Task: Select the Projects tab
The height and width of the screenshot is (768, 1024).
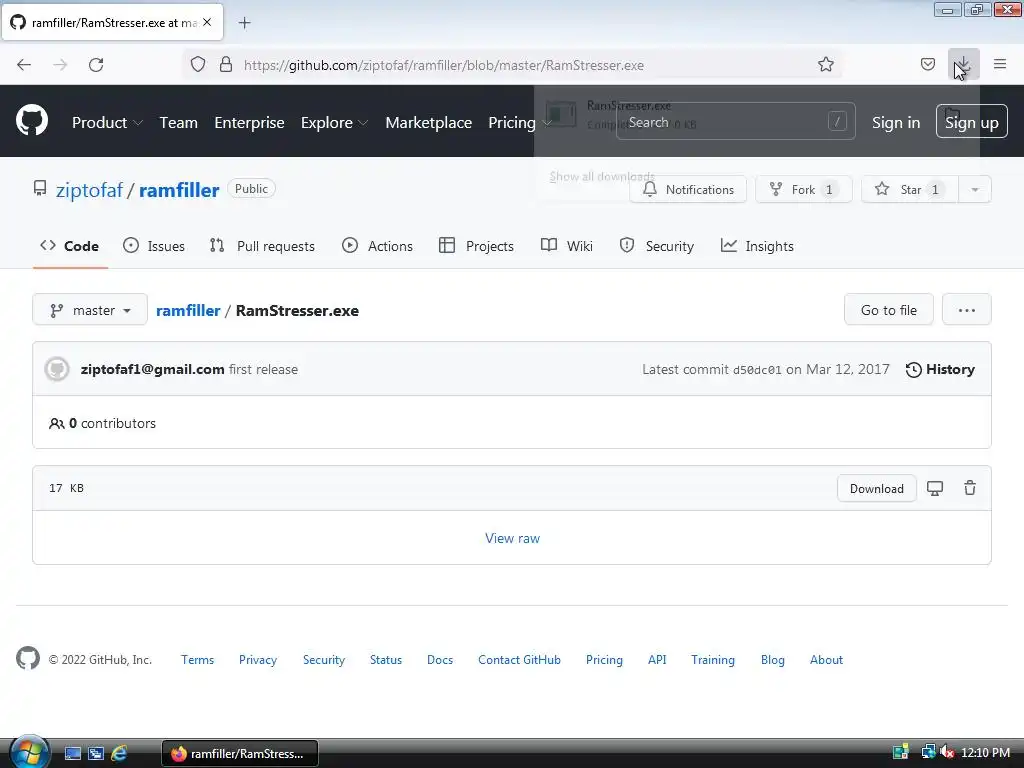Action: tap(477, 246)
